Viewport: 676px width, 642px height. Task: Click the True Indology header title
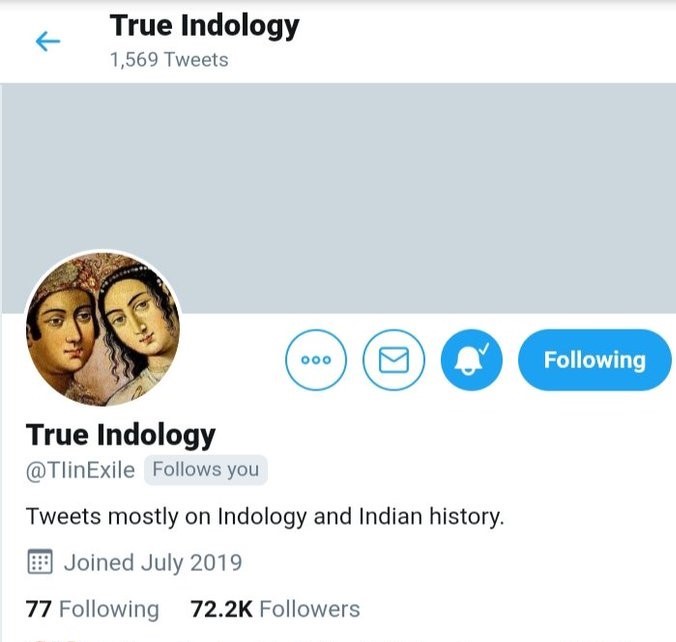204,26
